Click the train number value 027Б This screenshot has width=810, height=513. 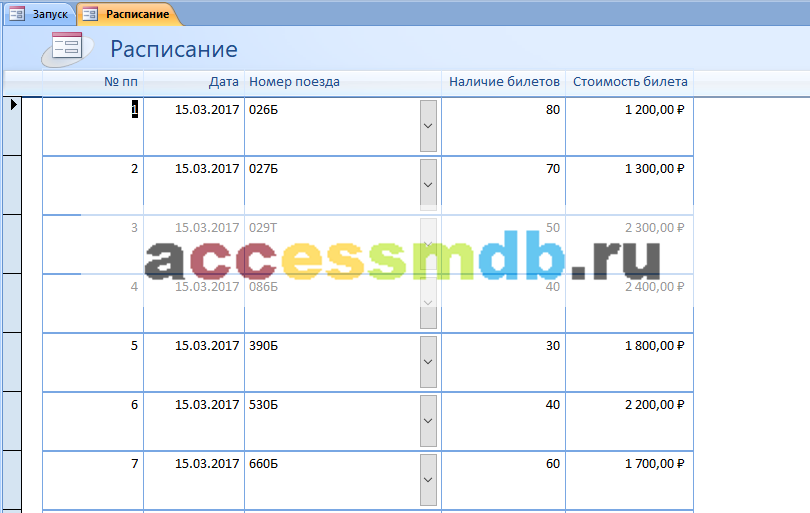(263, 169)
